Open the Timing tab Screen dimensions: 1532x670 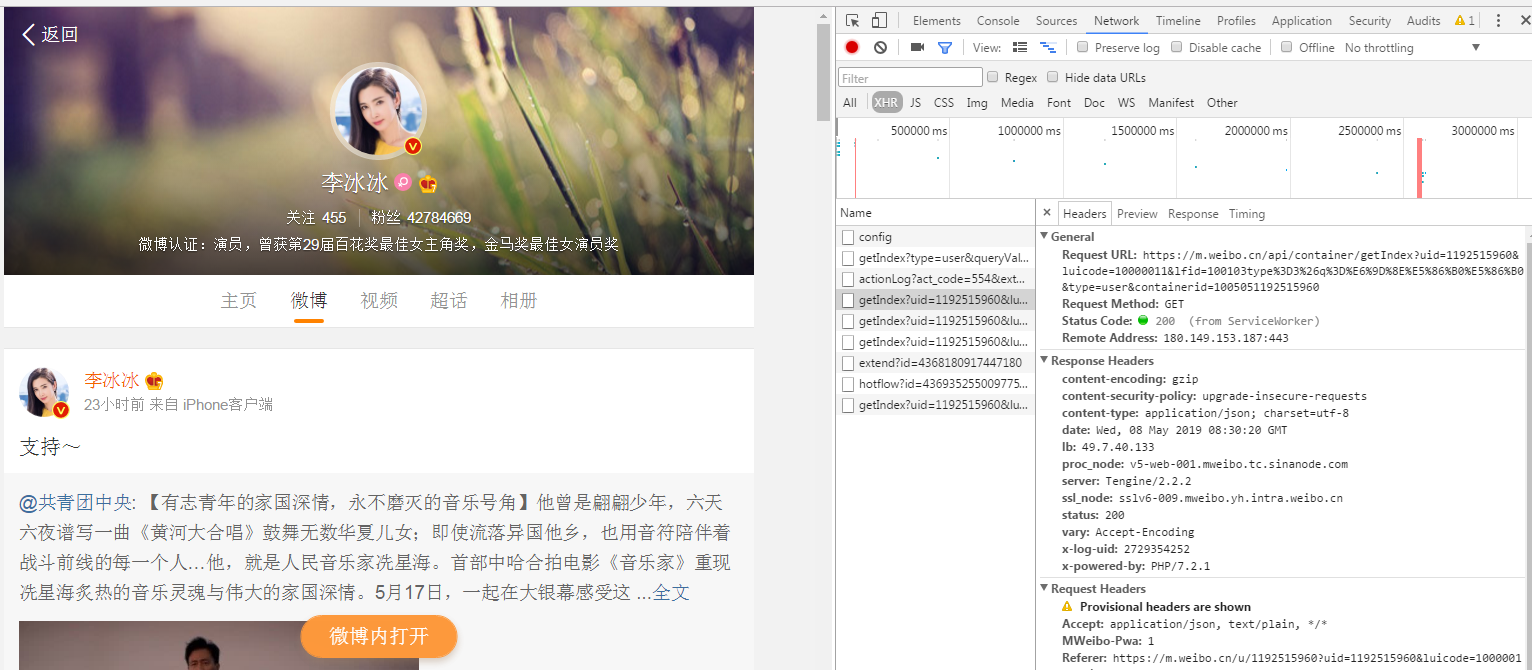(1247, 213)
